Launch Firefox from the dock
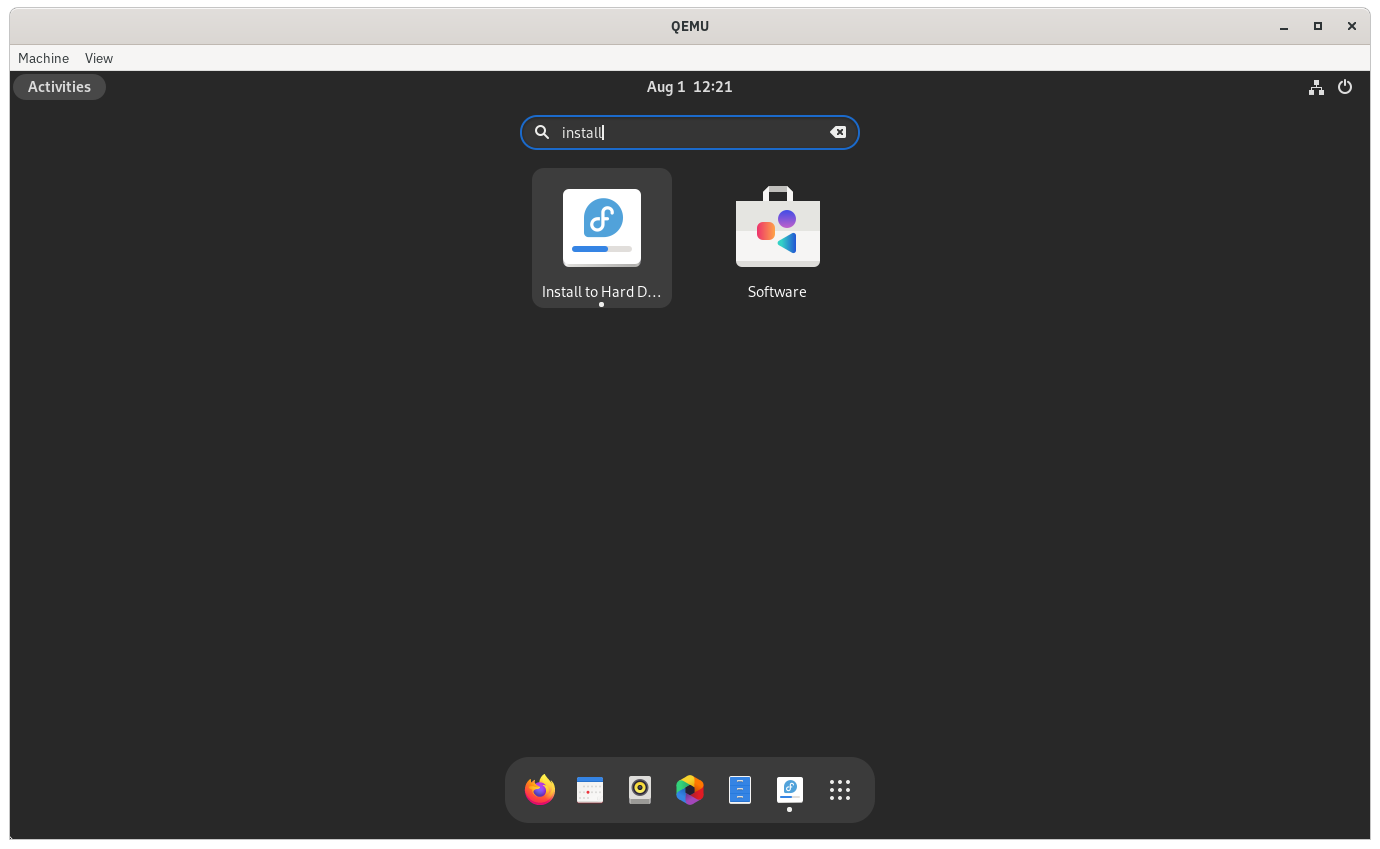Screen dimensions: 1380x849 tap(540, 790)
